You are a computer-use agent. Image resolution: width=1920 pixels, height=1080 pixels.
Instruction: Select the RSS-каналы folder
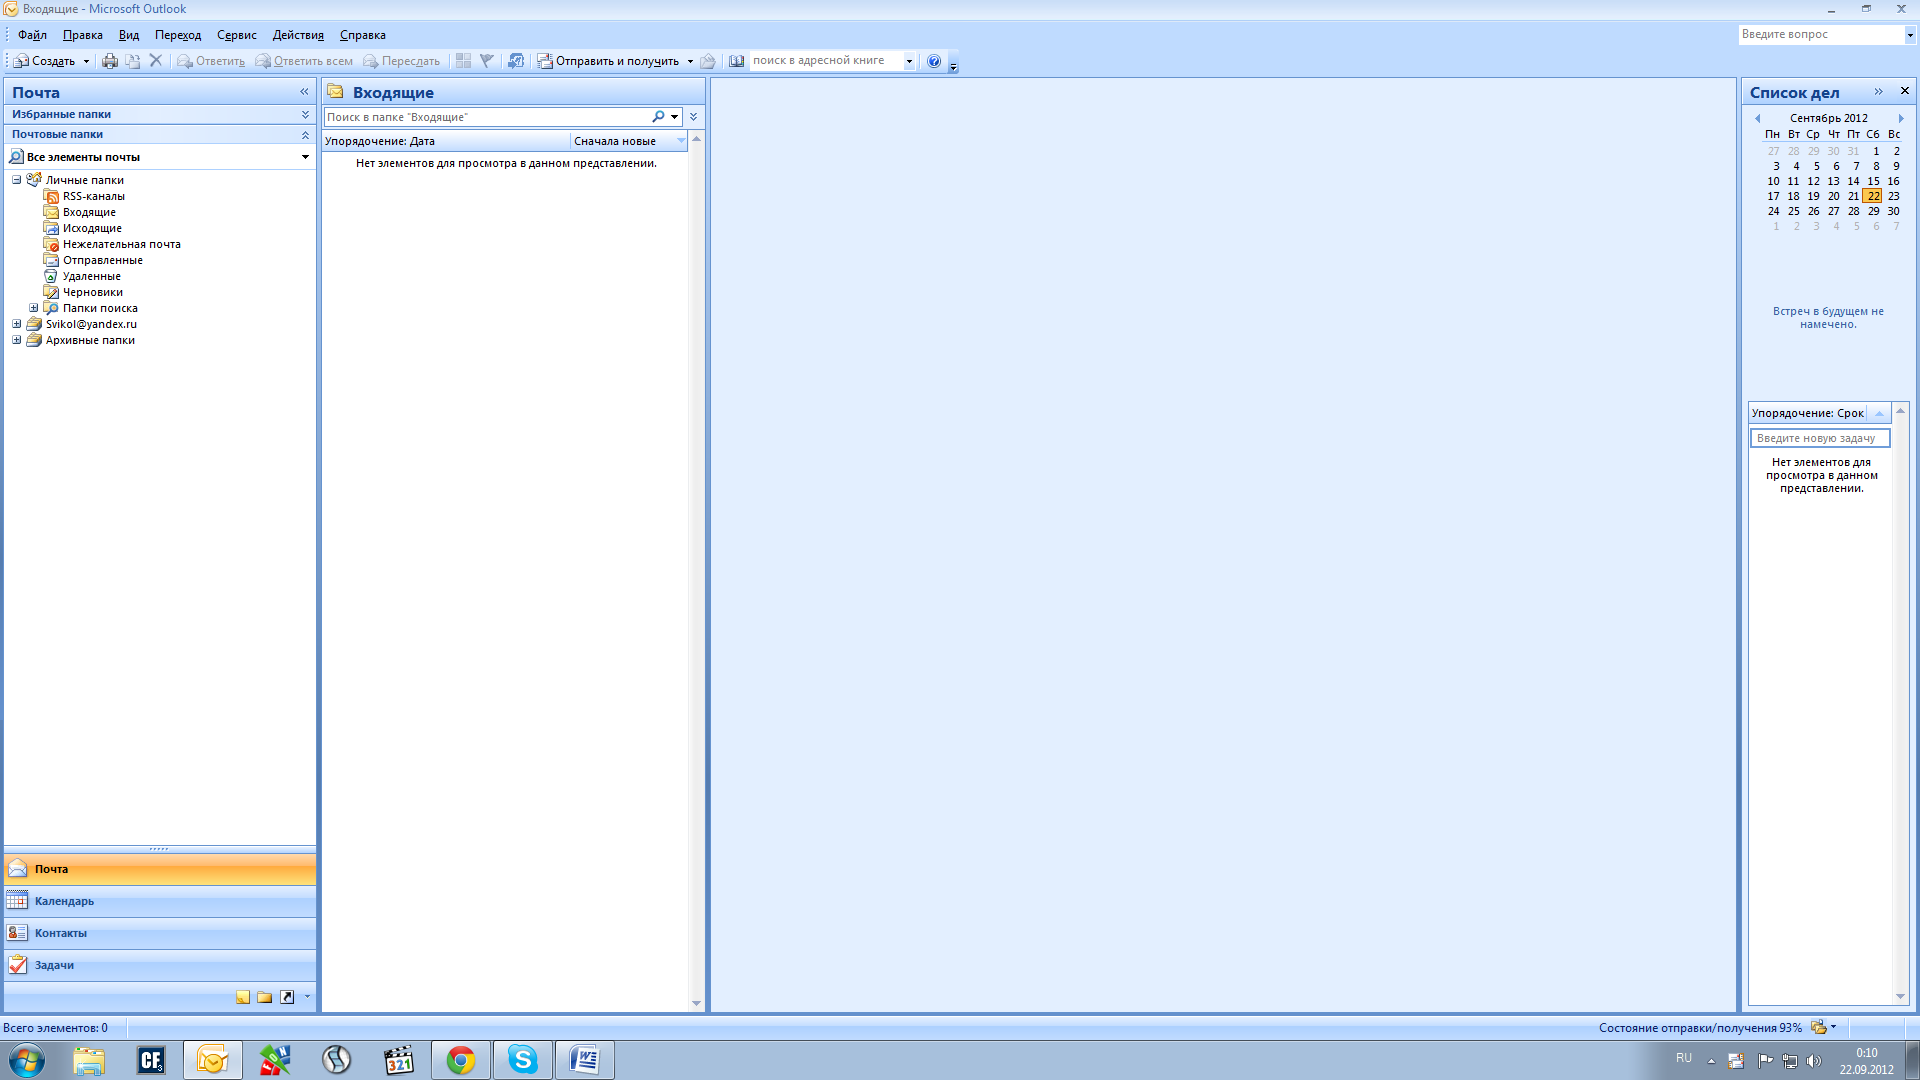(x=94, y=196)
